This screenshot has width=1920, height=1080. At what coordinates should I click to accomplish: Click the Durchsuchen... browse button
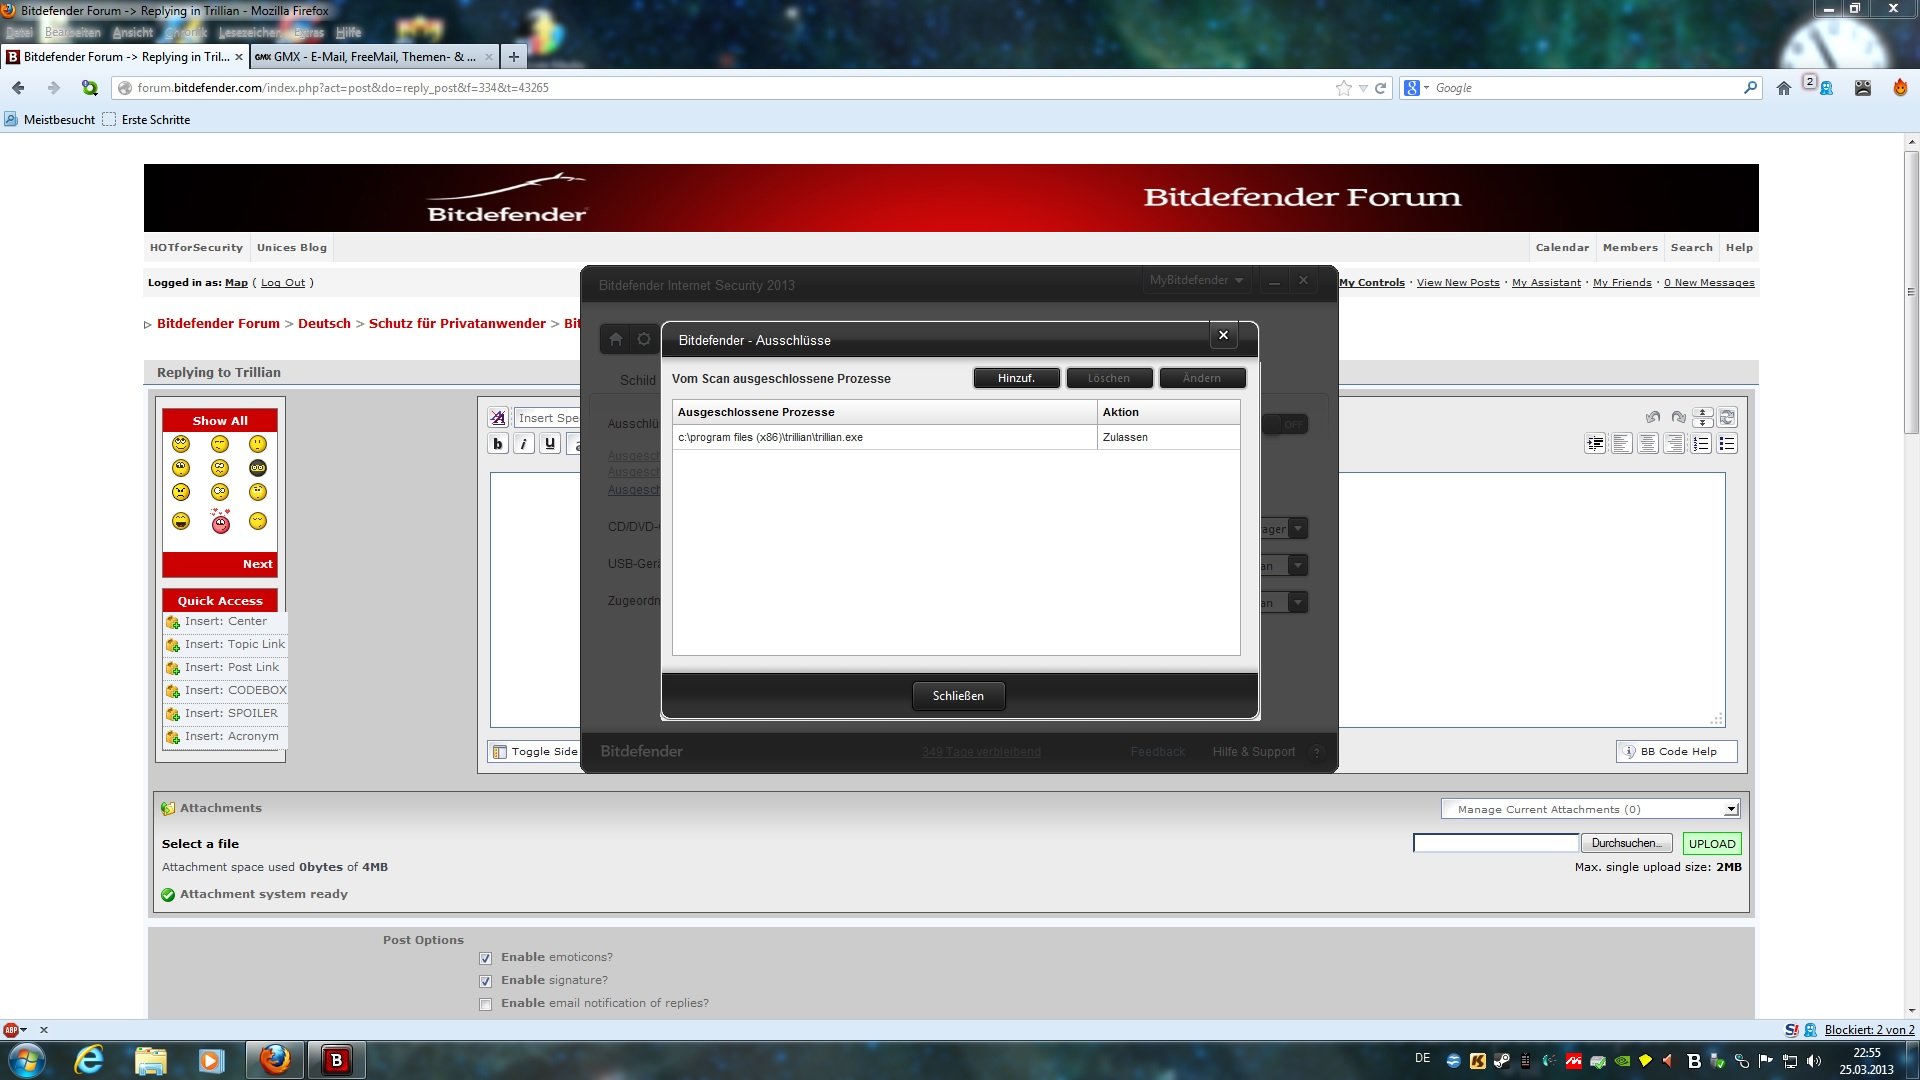(1626, 844)
